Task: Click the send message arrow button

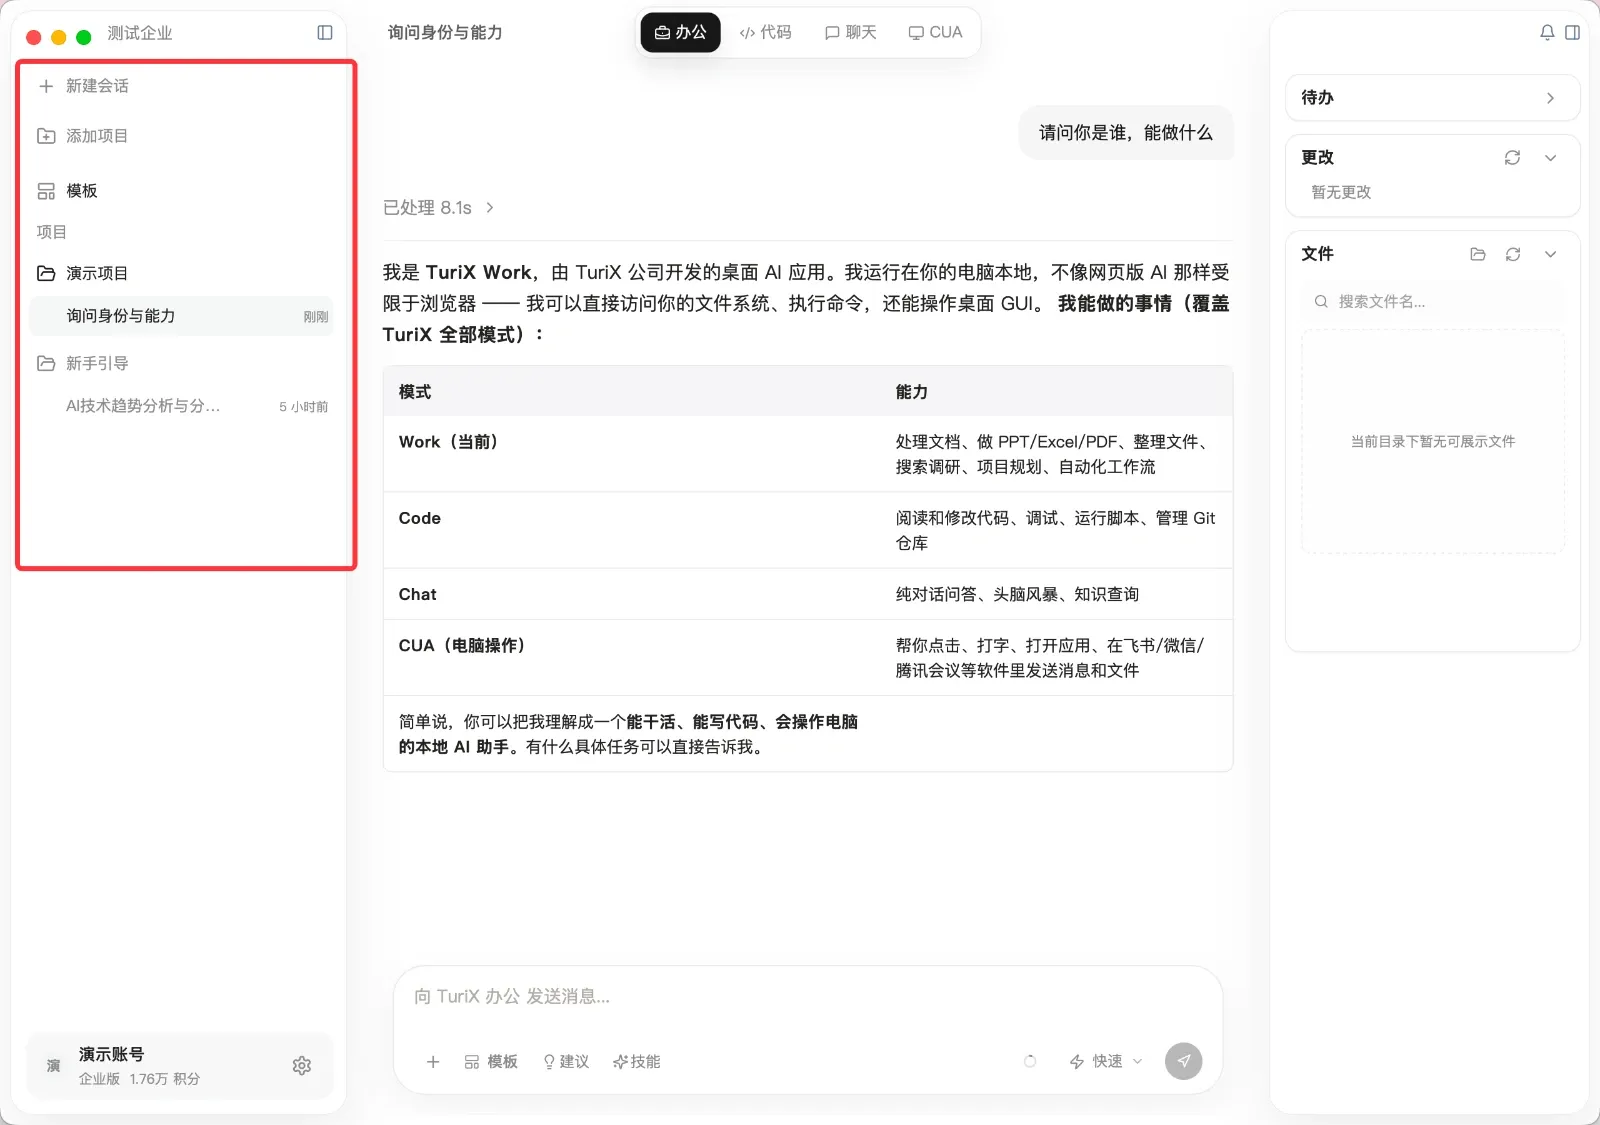Action: 1184,1061
